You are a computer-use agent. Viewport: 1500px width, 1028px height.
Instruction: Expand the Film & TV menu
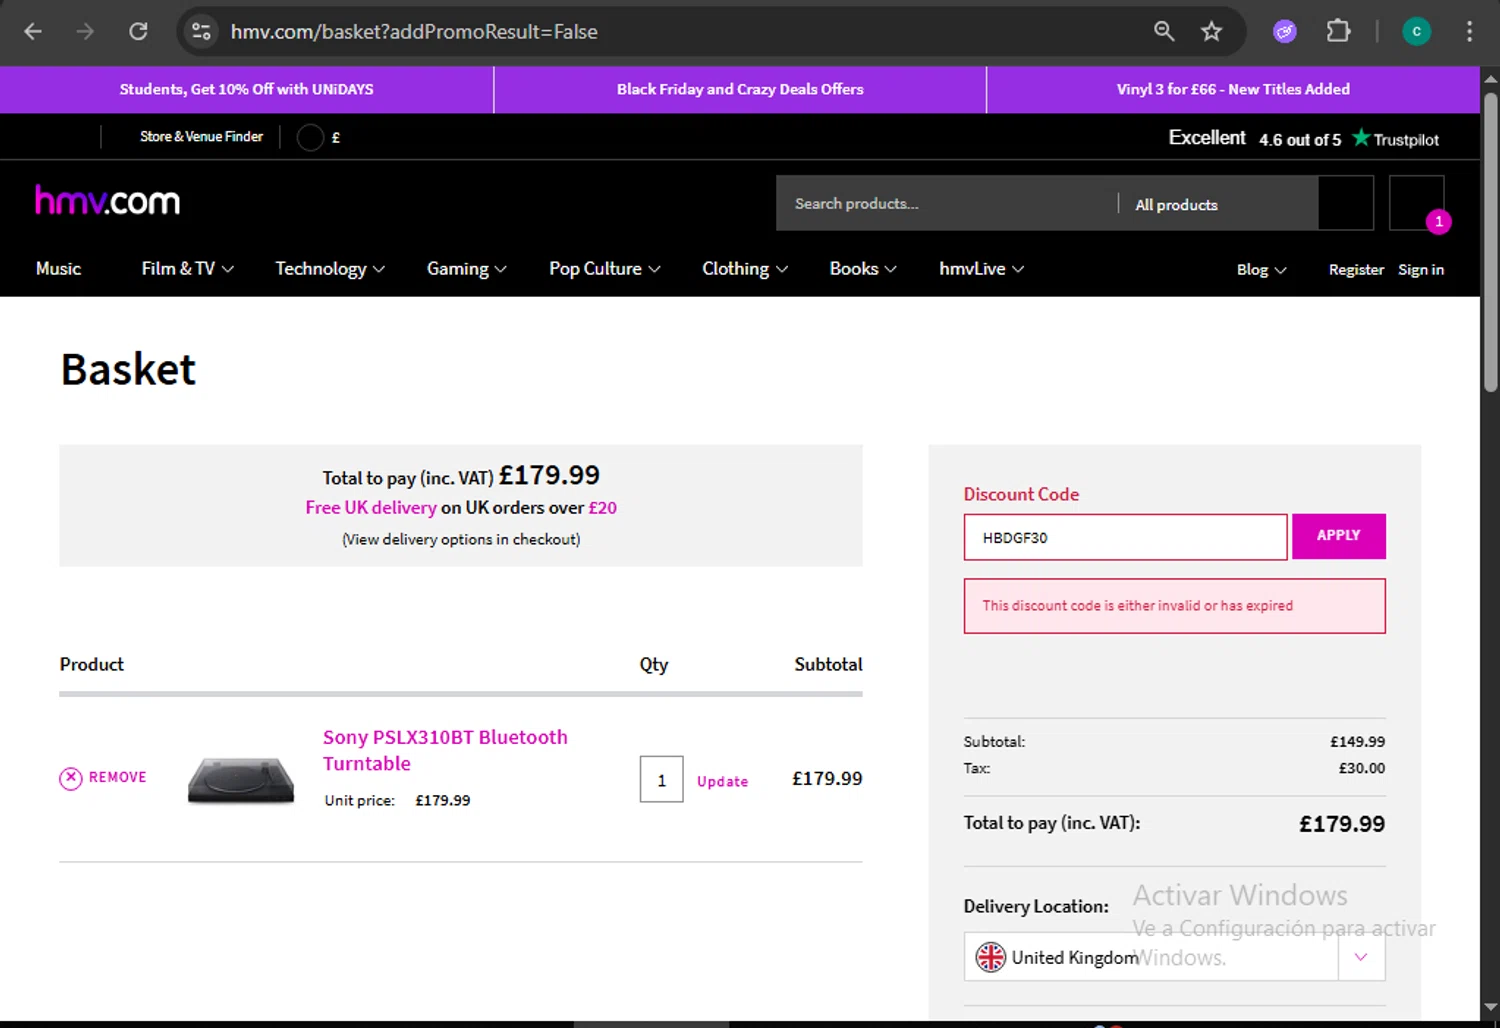[x=187, y=269]
